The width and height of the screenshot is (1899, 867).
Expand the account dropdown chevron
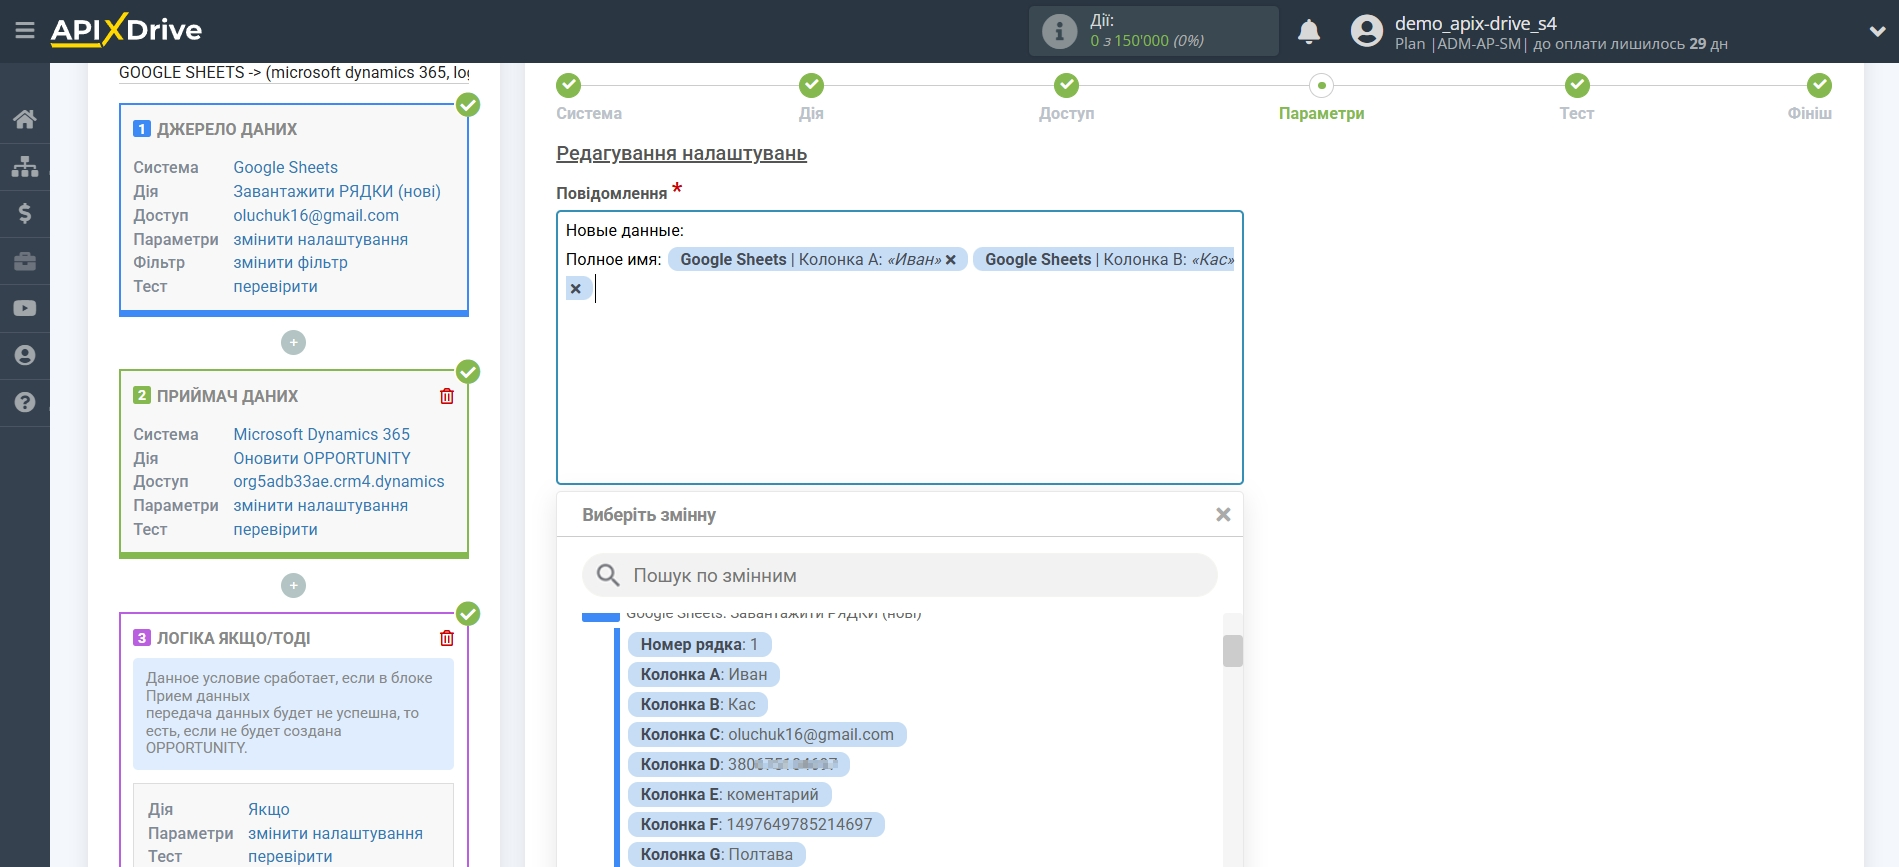1877,32
